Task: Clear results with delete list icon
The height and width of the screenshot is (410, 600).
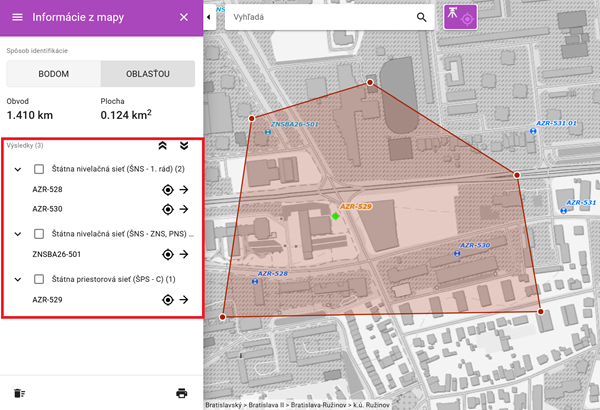Action: tap(19, 393)
